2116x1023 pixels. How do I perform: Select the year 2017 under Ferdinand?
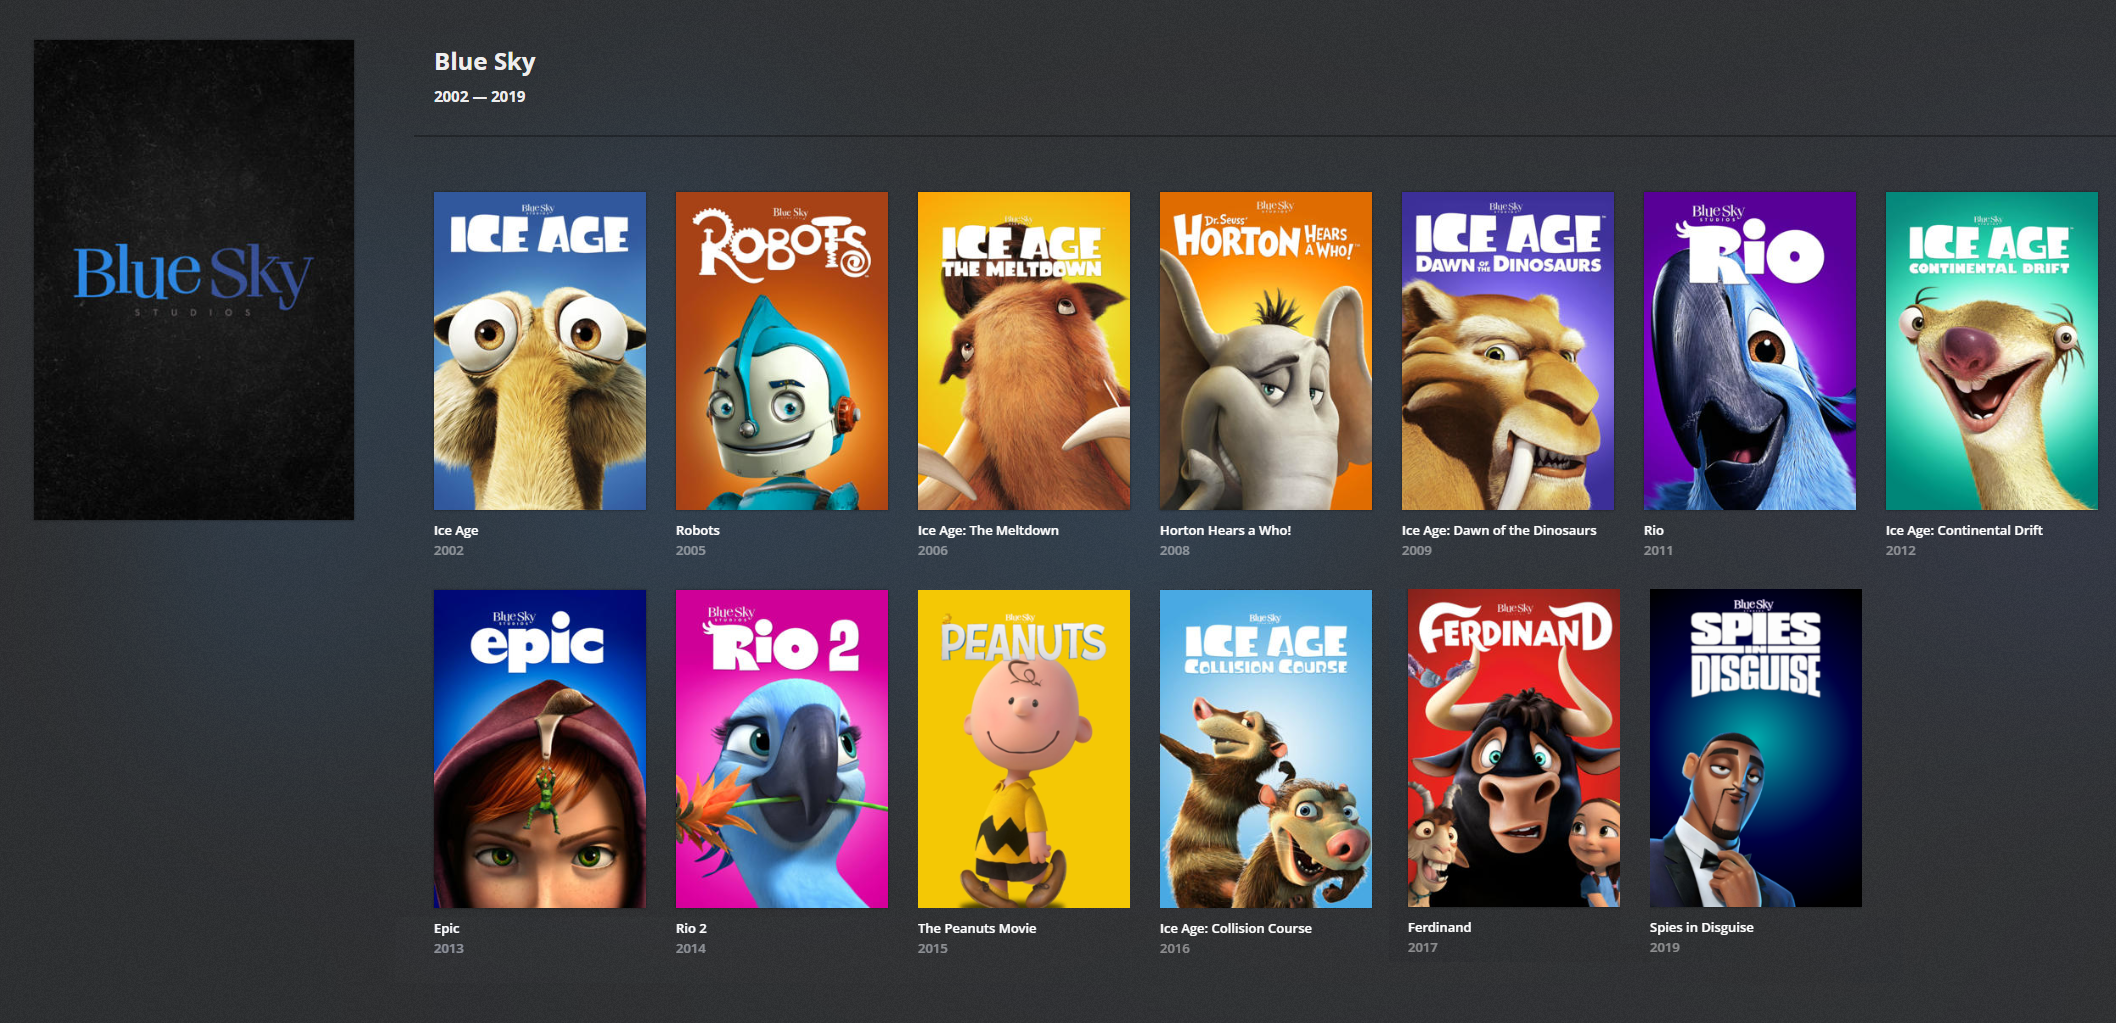(x=1423, y=947)
